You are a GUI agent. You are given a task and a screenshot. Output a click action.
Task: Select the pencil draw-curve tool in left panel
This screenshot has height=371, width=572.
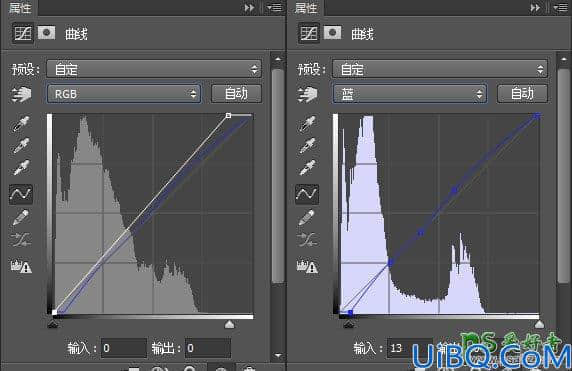click(21, 217)
